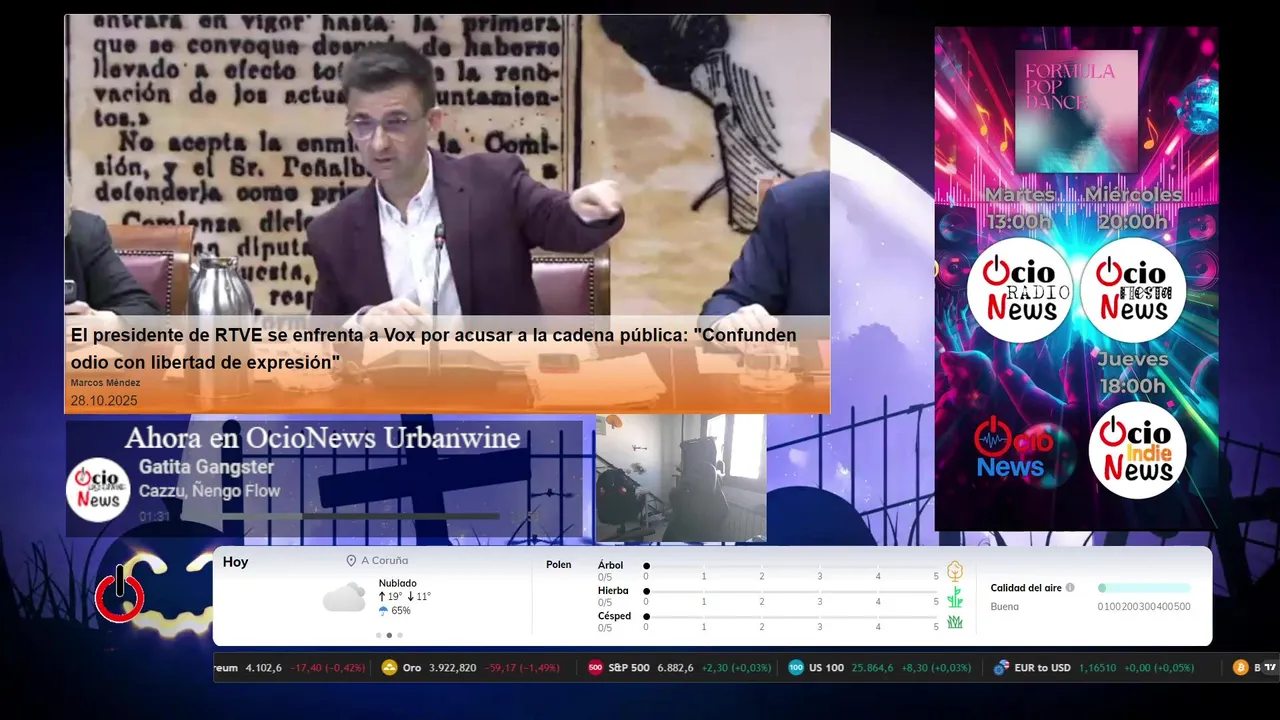This screenshot has width=1280, height=720.
Task: Click the EUR to USD ticker name
Action: coord(1042,668)
